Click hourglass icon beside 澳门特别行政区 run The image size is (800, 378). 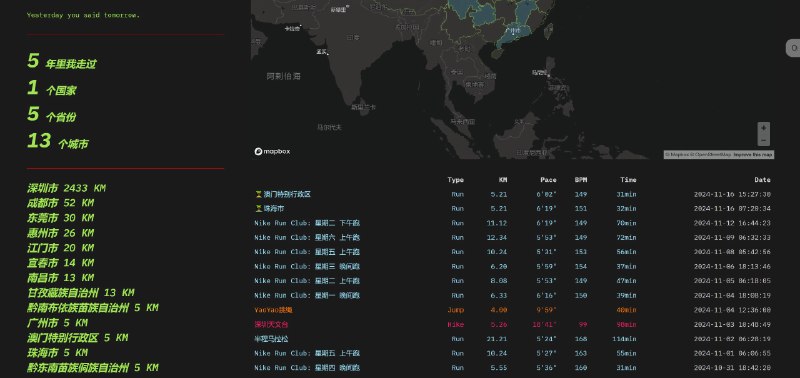[258, 194]
